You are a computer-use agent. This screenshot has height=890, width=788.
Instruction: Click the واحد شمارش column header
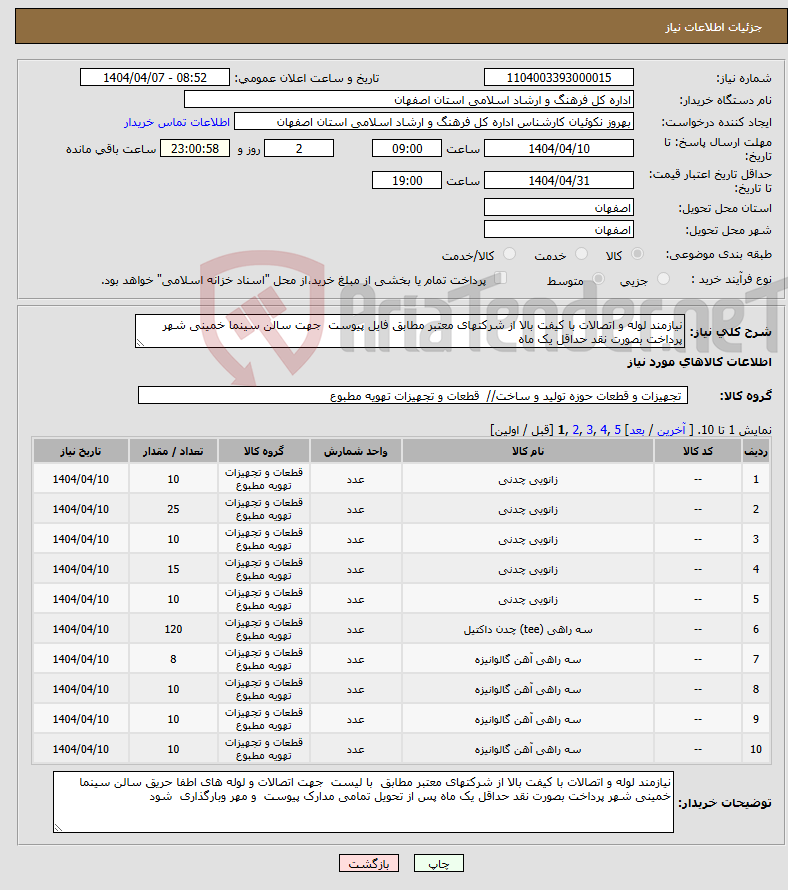[355, 451]
